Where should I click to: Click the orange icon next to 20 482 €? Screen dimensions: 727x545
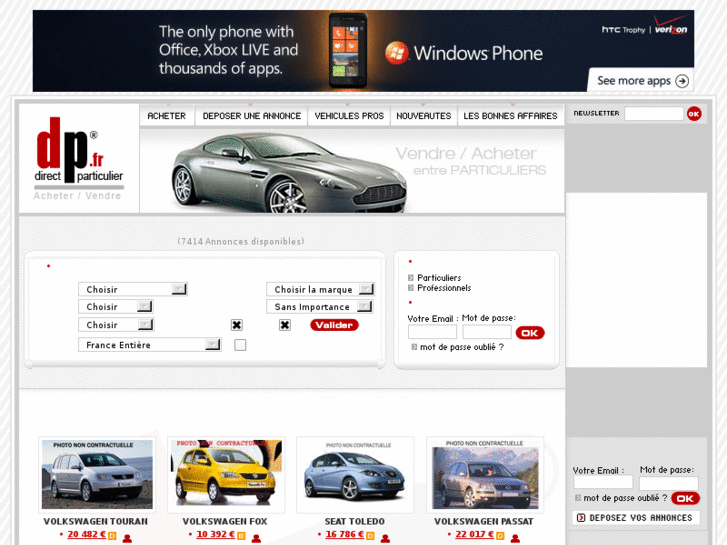point(112,536)
